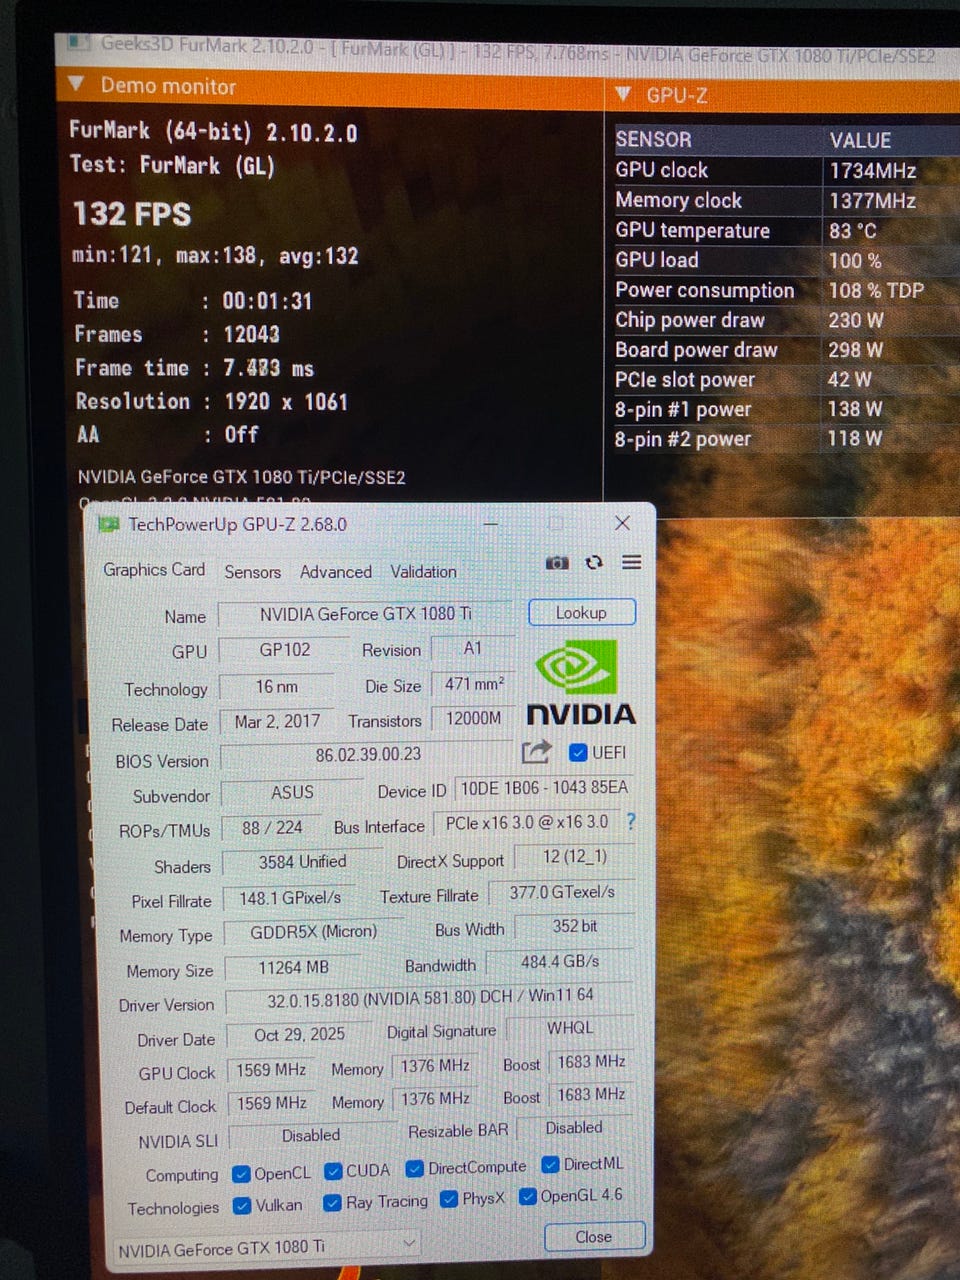The height and width of the screenshot is (1280, 960).
Task: Toggle the OpenCL checkbox
Action: [241, 1173]
